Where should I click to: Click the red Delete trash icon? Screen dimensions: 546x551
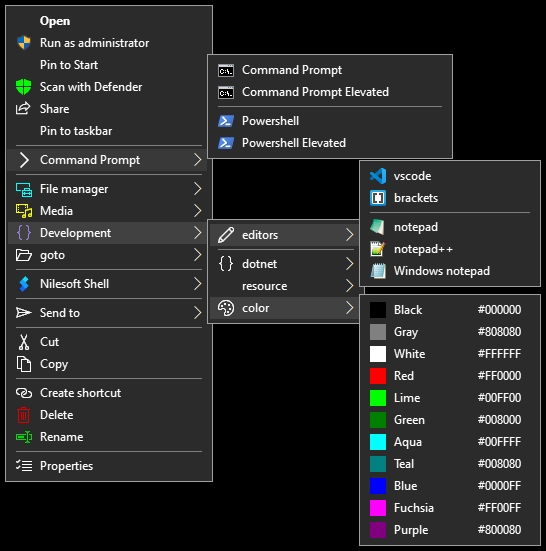[x=24, y=415]
